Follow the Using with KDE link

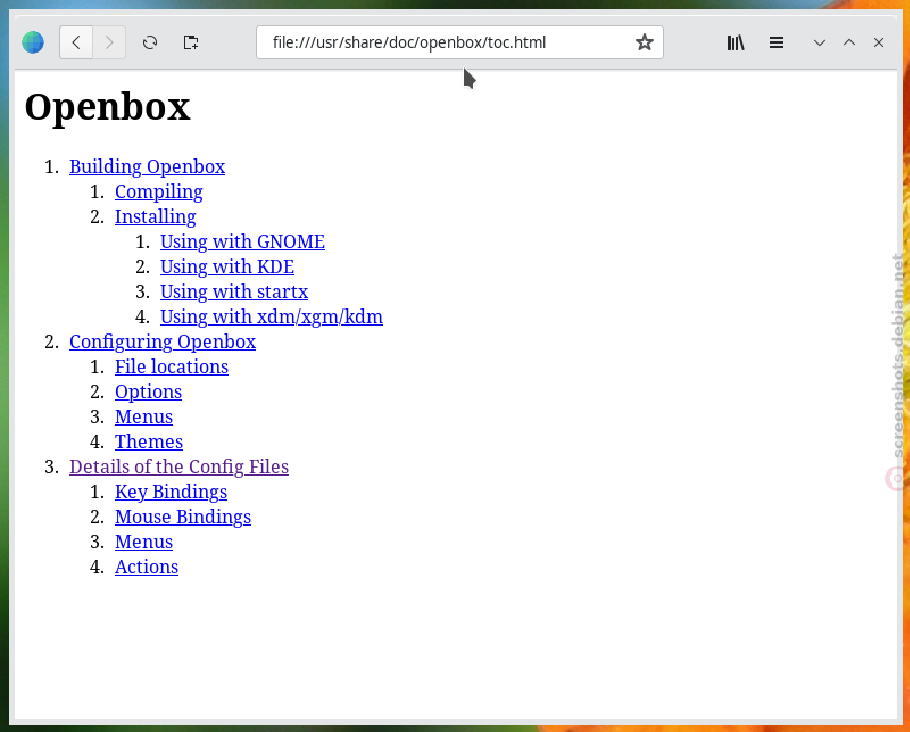(x=227, y=266)
